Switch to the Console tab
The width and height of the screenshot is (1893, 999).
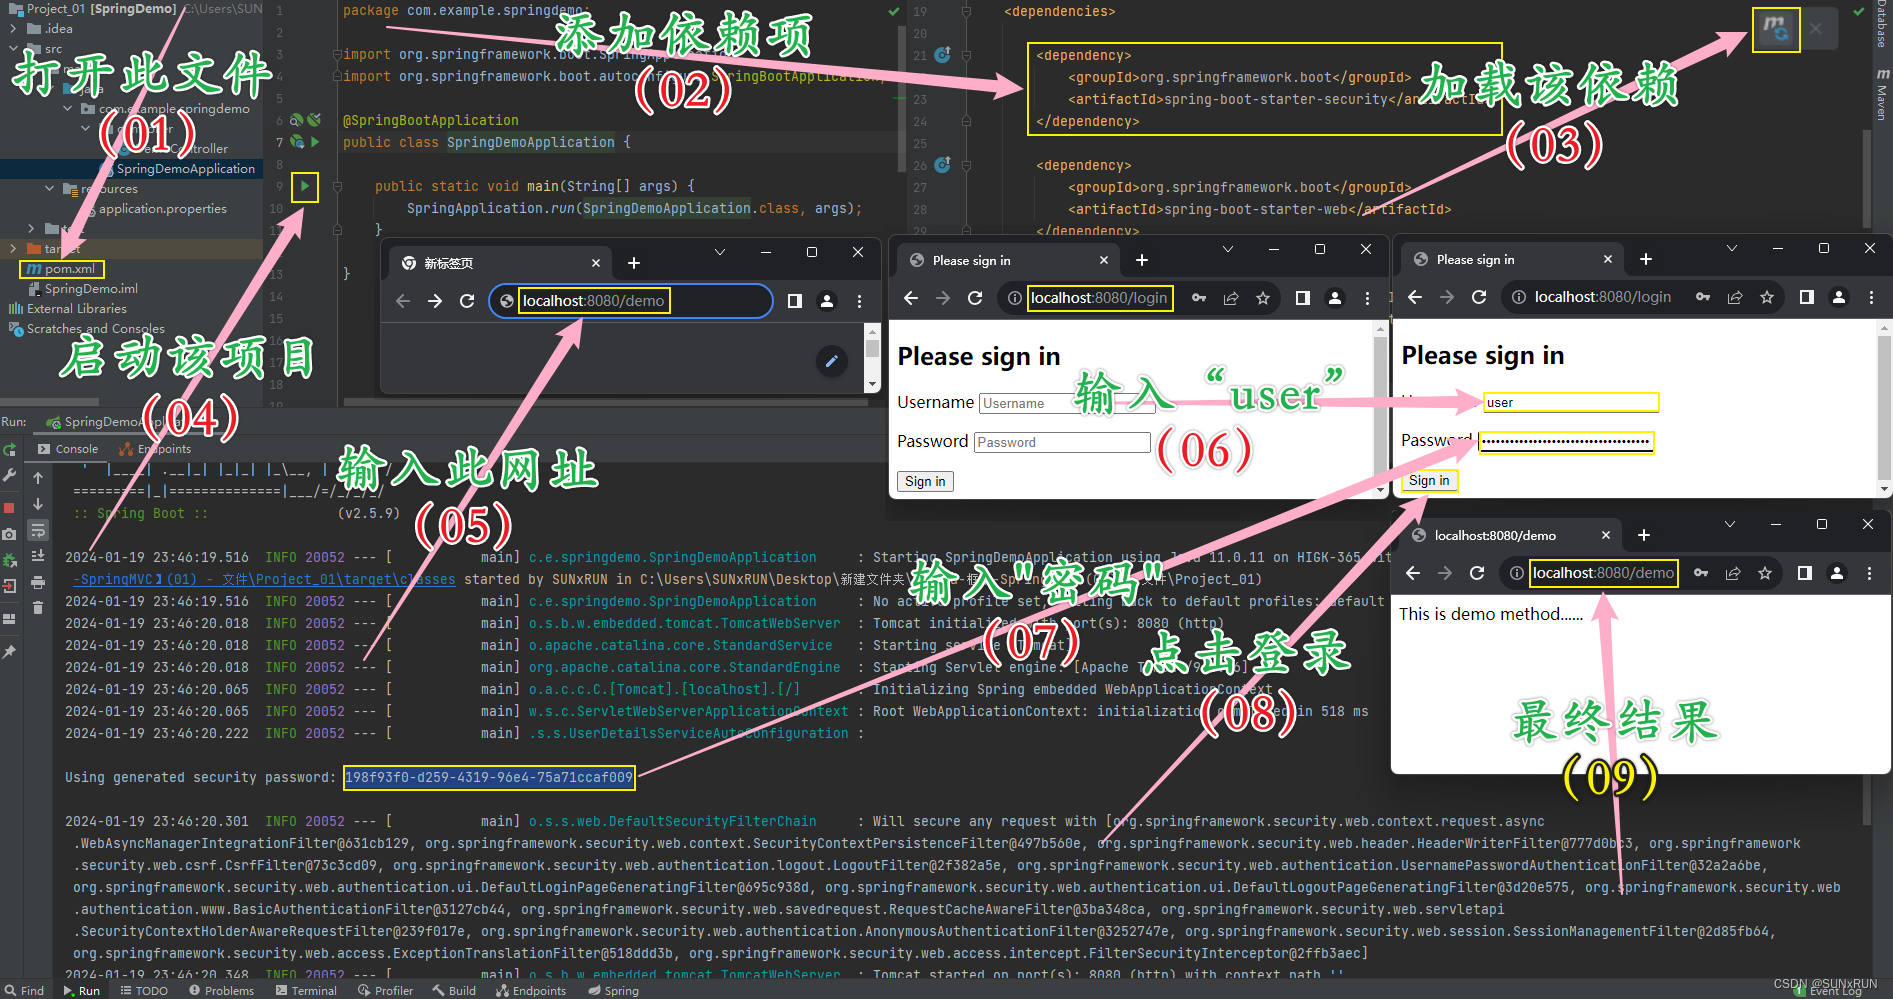tap(68, 449)
